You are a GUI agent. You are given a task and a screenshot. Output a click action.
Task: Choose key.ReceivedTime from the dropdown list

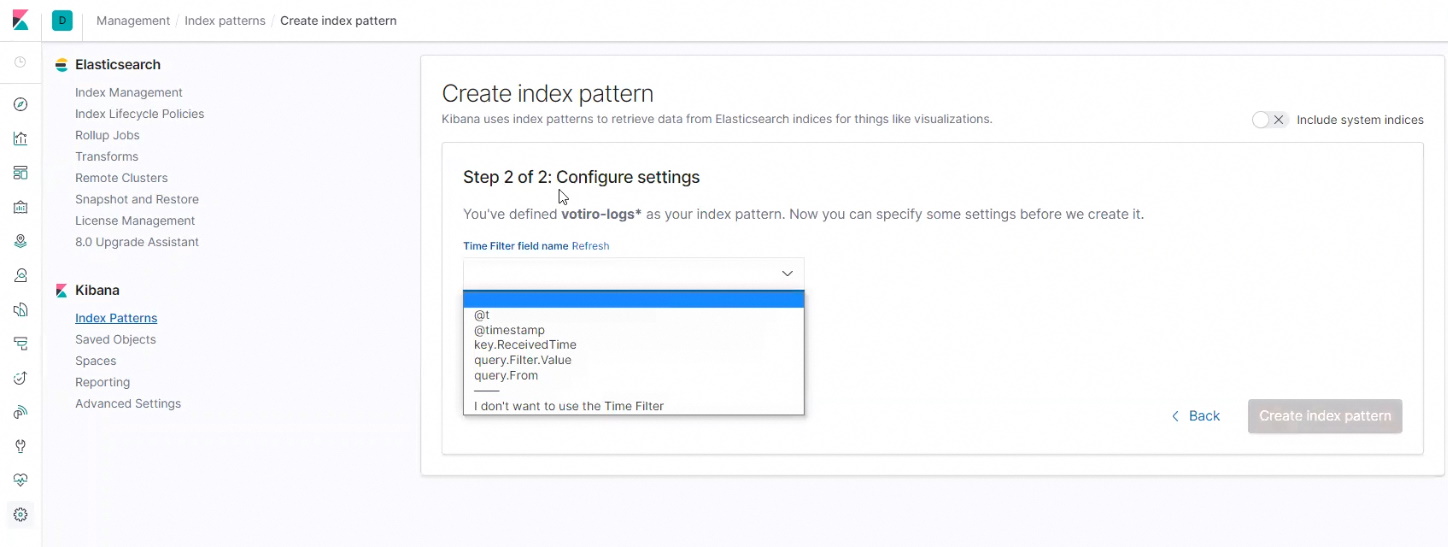tap(633, 345)
